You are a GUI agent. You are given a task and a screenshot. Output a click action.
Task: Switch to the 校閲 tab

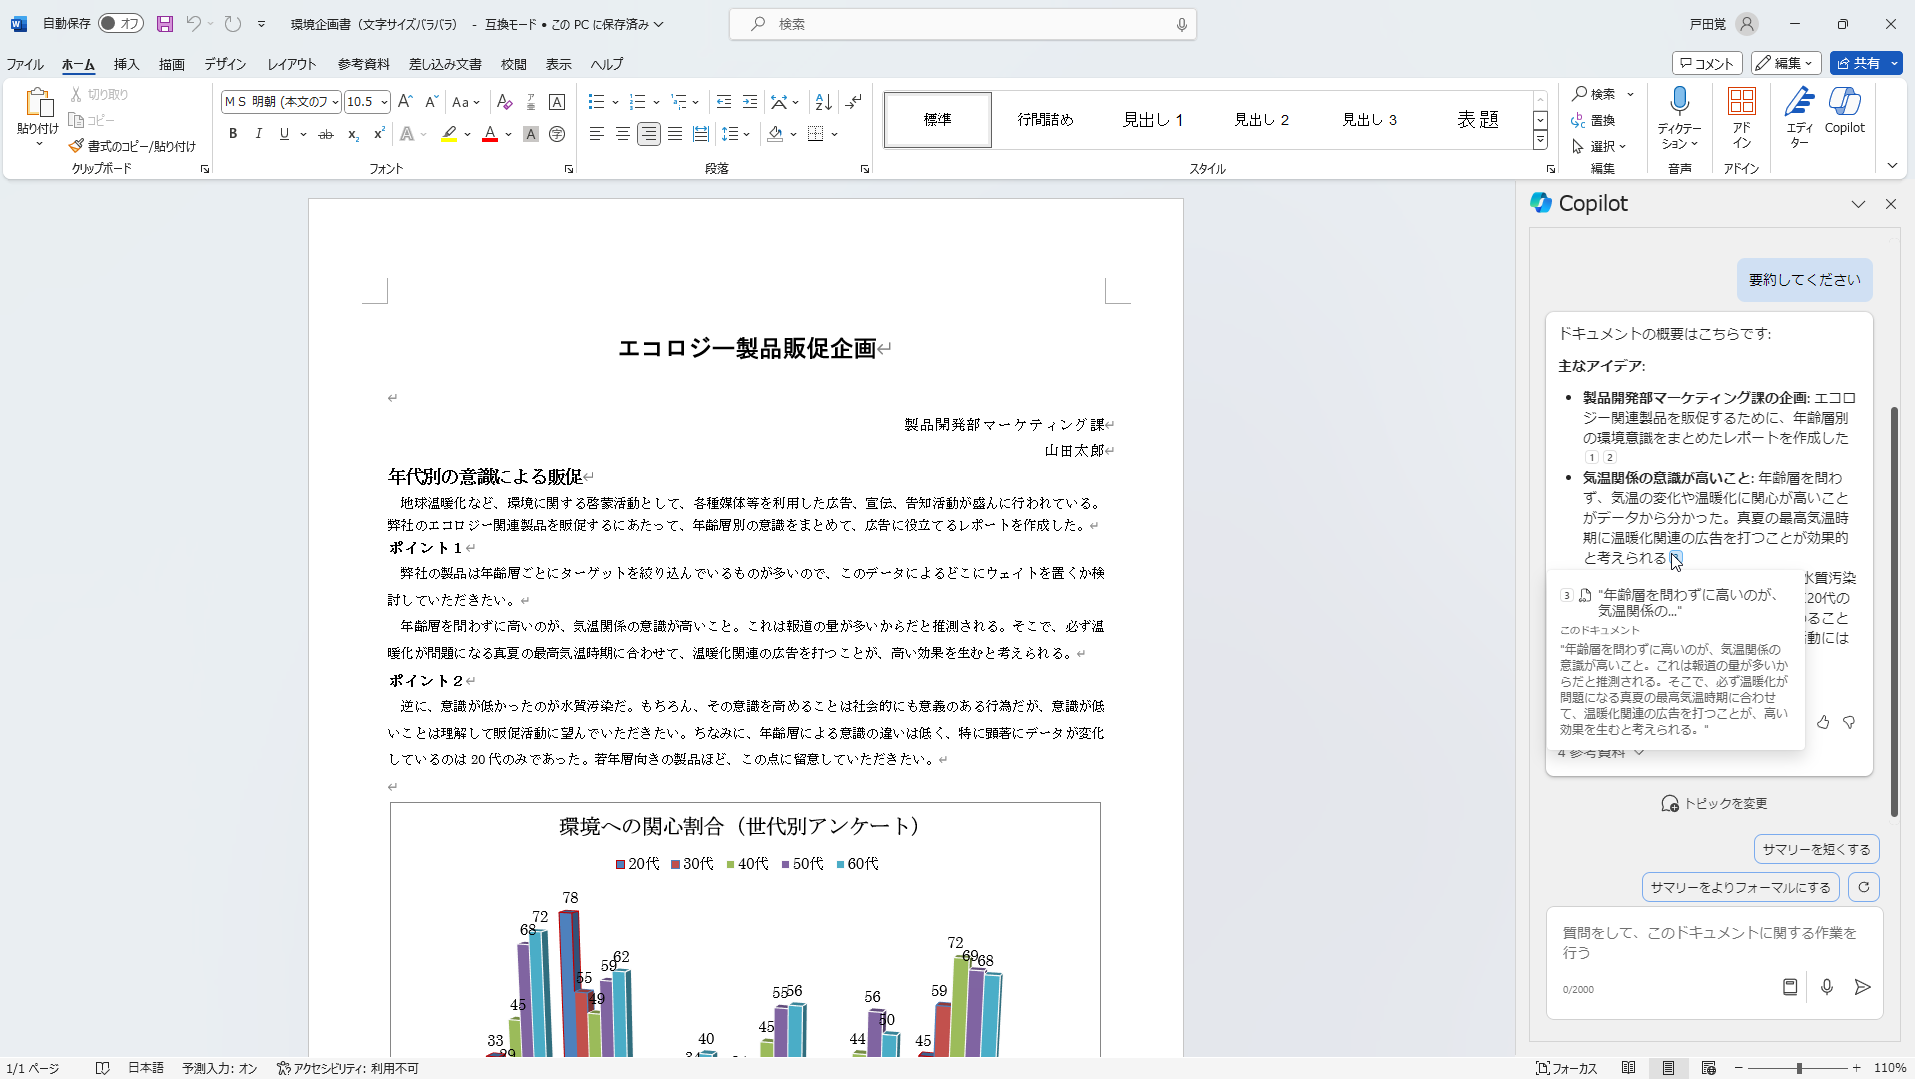(514, 64)
